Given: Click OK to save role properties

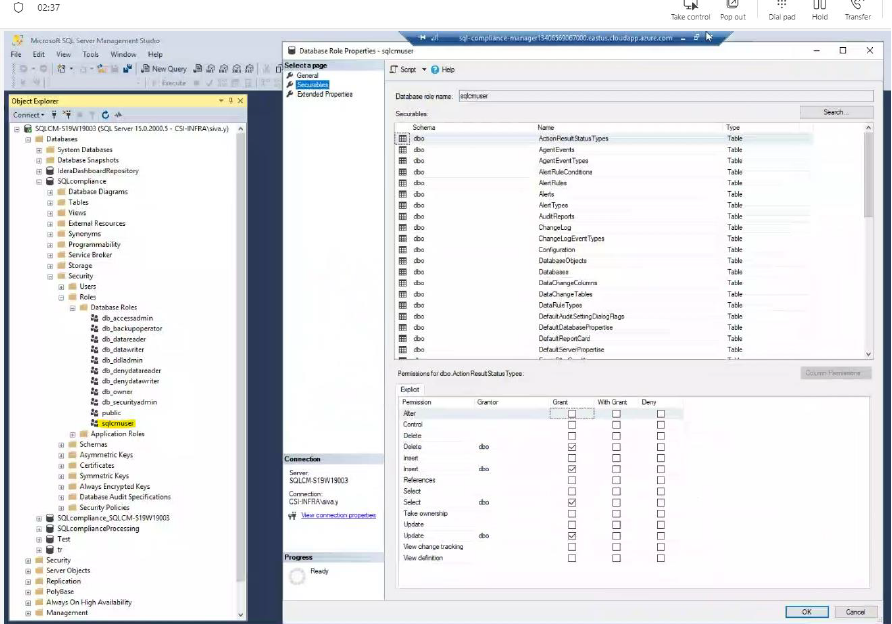Looking at the screenshot, I should pyautogui.click(x=807, y=612).
